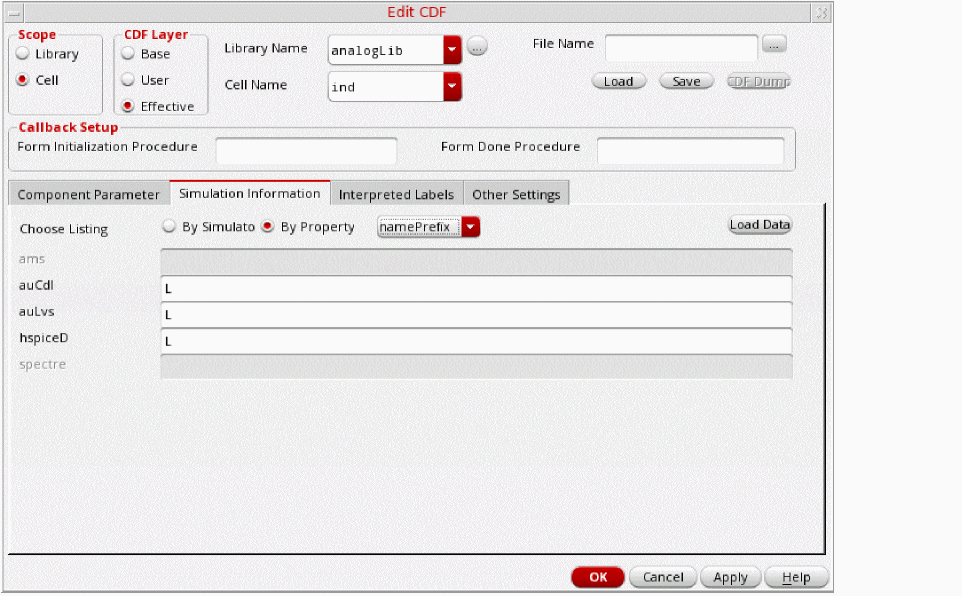
Task: Open the namePrefix property dropdown
Action: click(471, 227)
